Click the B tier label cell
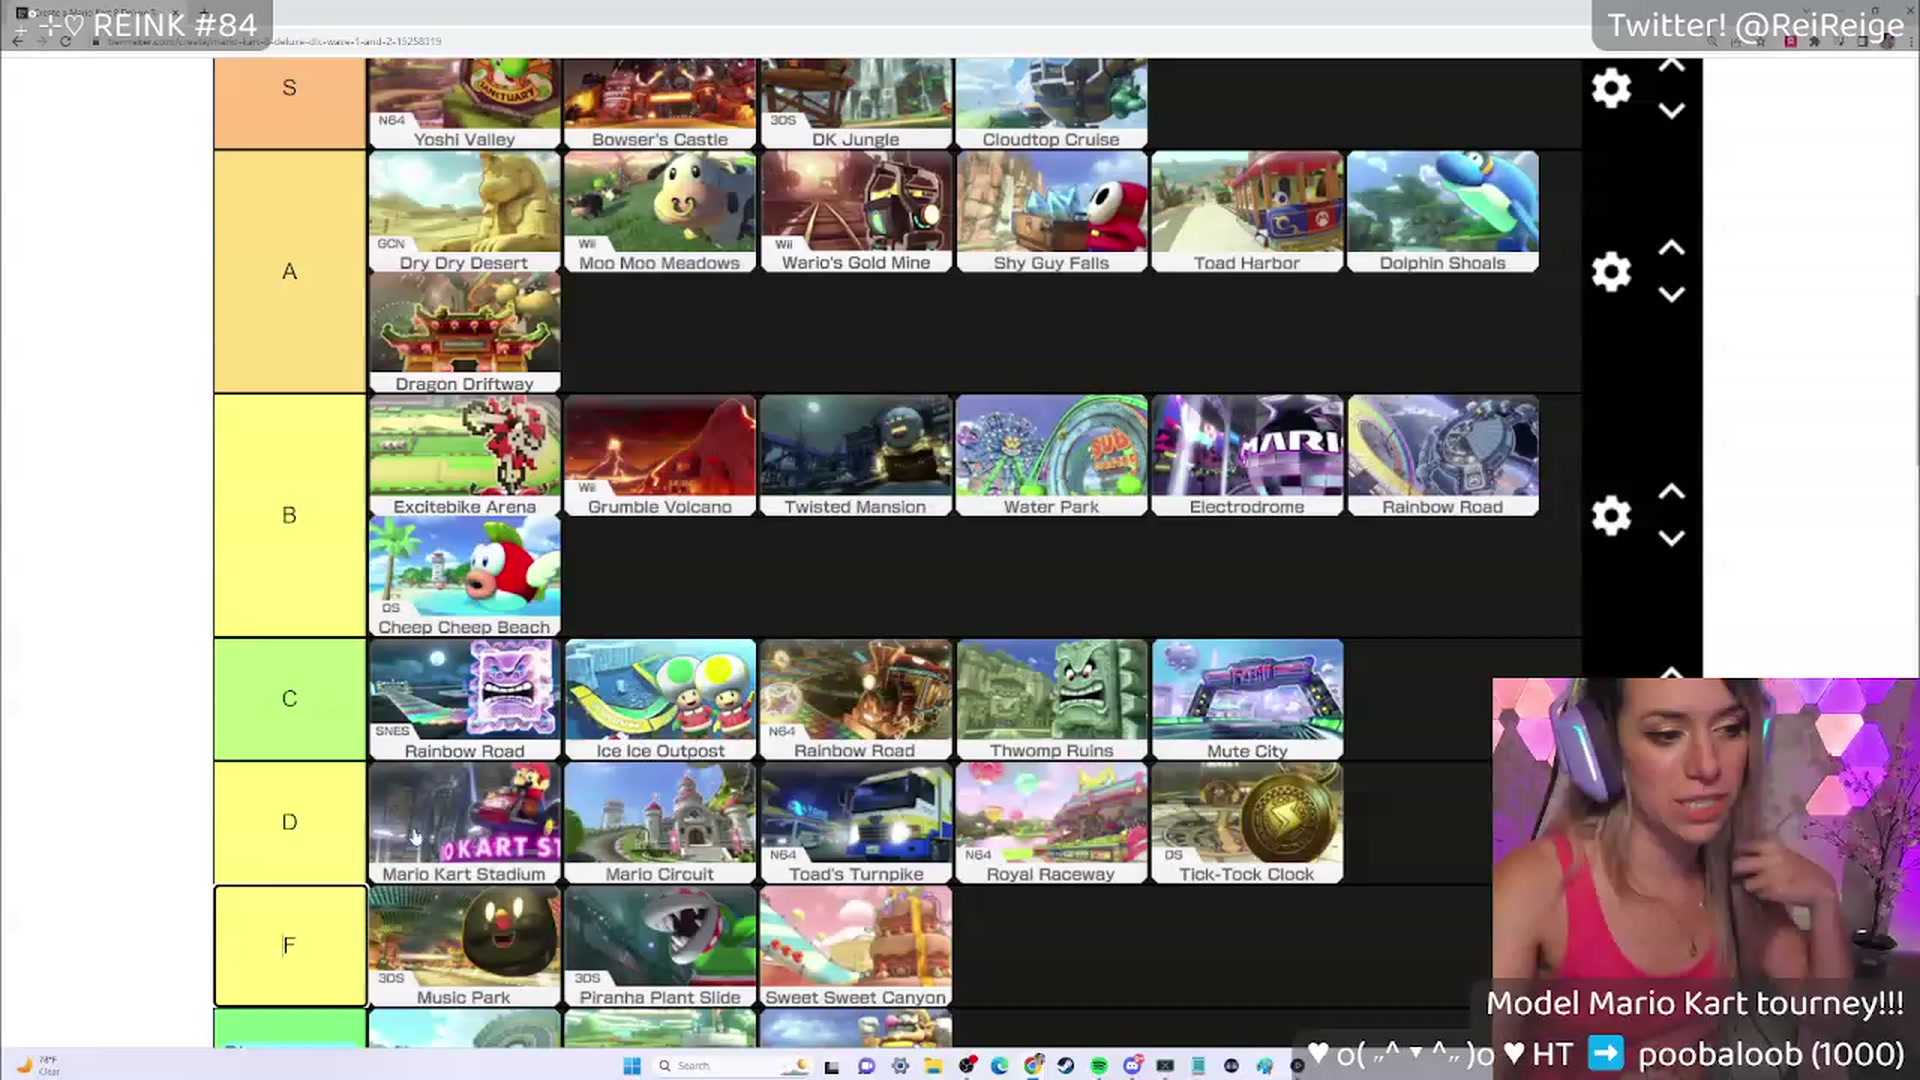 click(290, 515)
